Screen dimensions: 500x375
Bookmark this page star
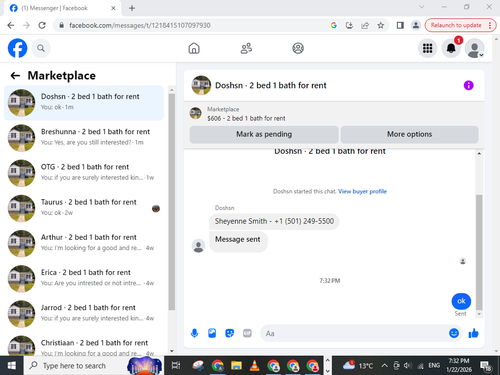point(381,25)
